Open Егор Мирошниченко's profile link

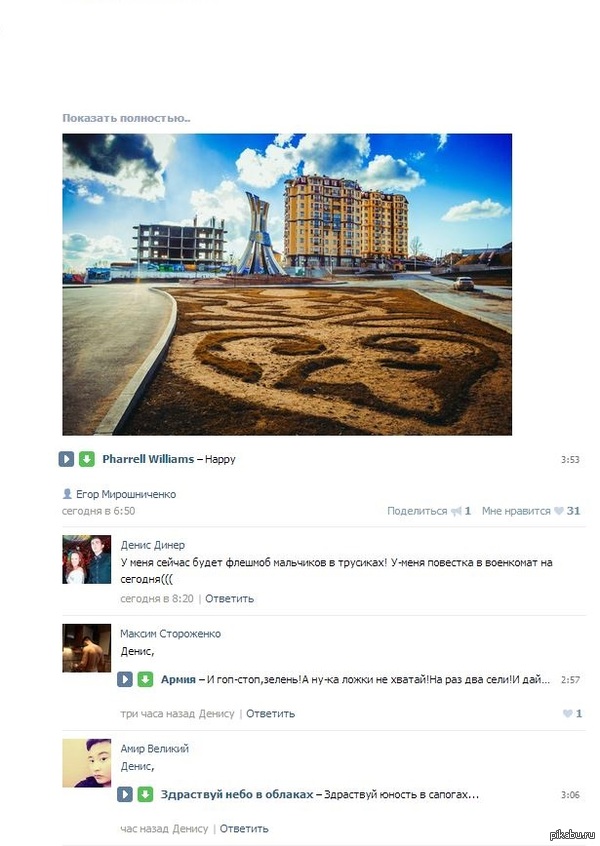point(126,494)
